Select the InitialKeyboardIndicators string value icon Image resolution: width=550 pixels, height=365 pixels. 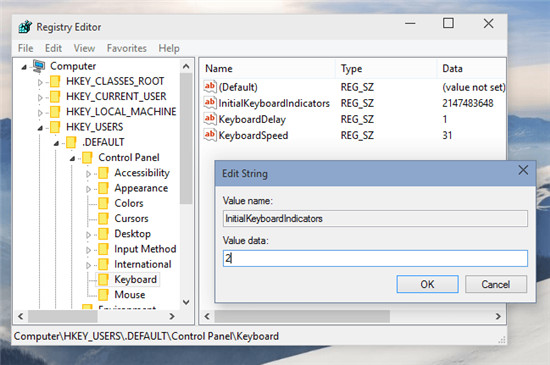(210, 103)
